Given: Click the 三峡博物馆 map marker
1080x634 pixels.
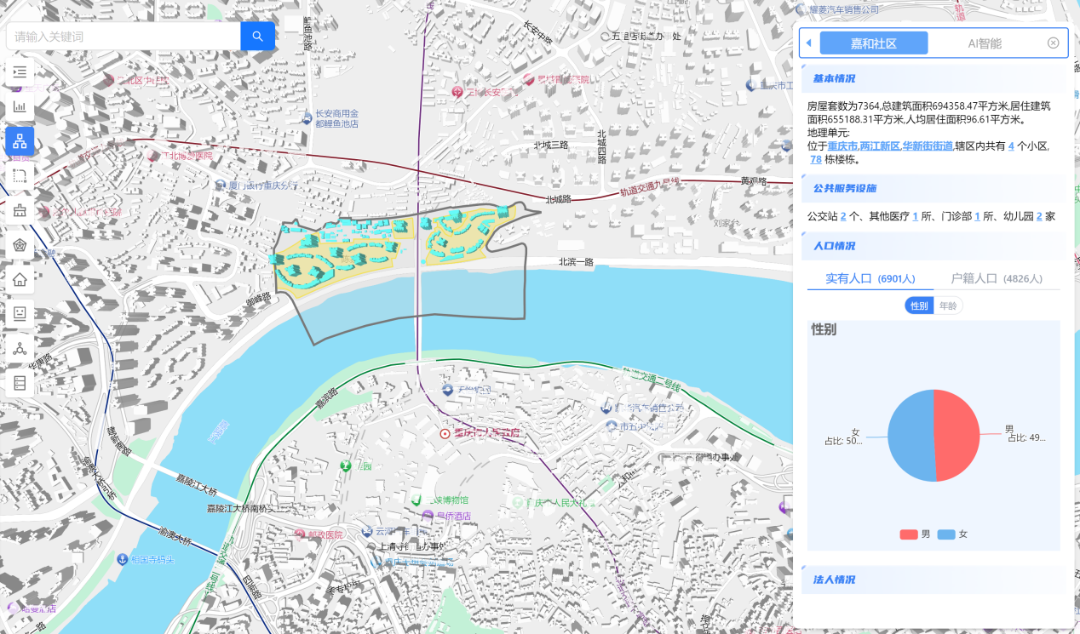Looking at the screenshot, I should coord(416,500).
